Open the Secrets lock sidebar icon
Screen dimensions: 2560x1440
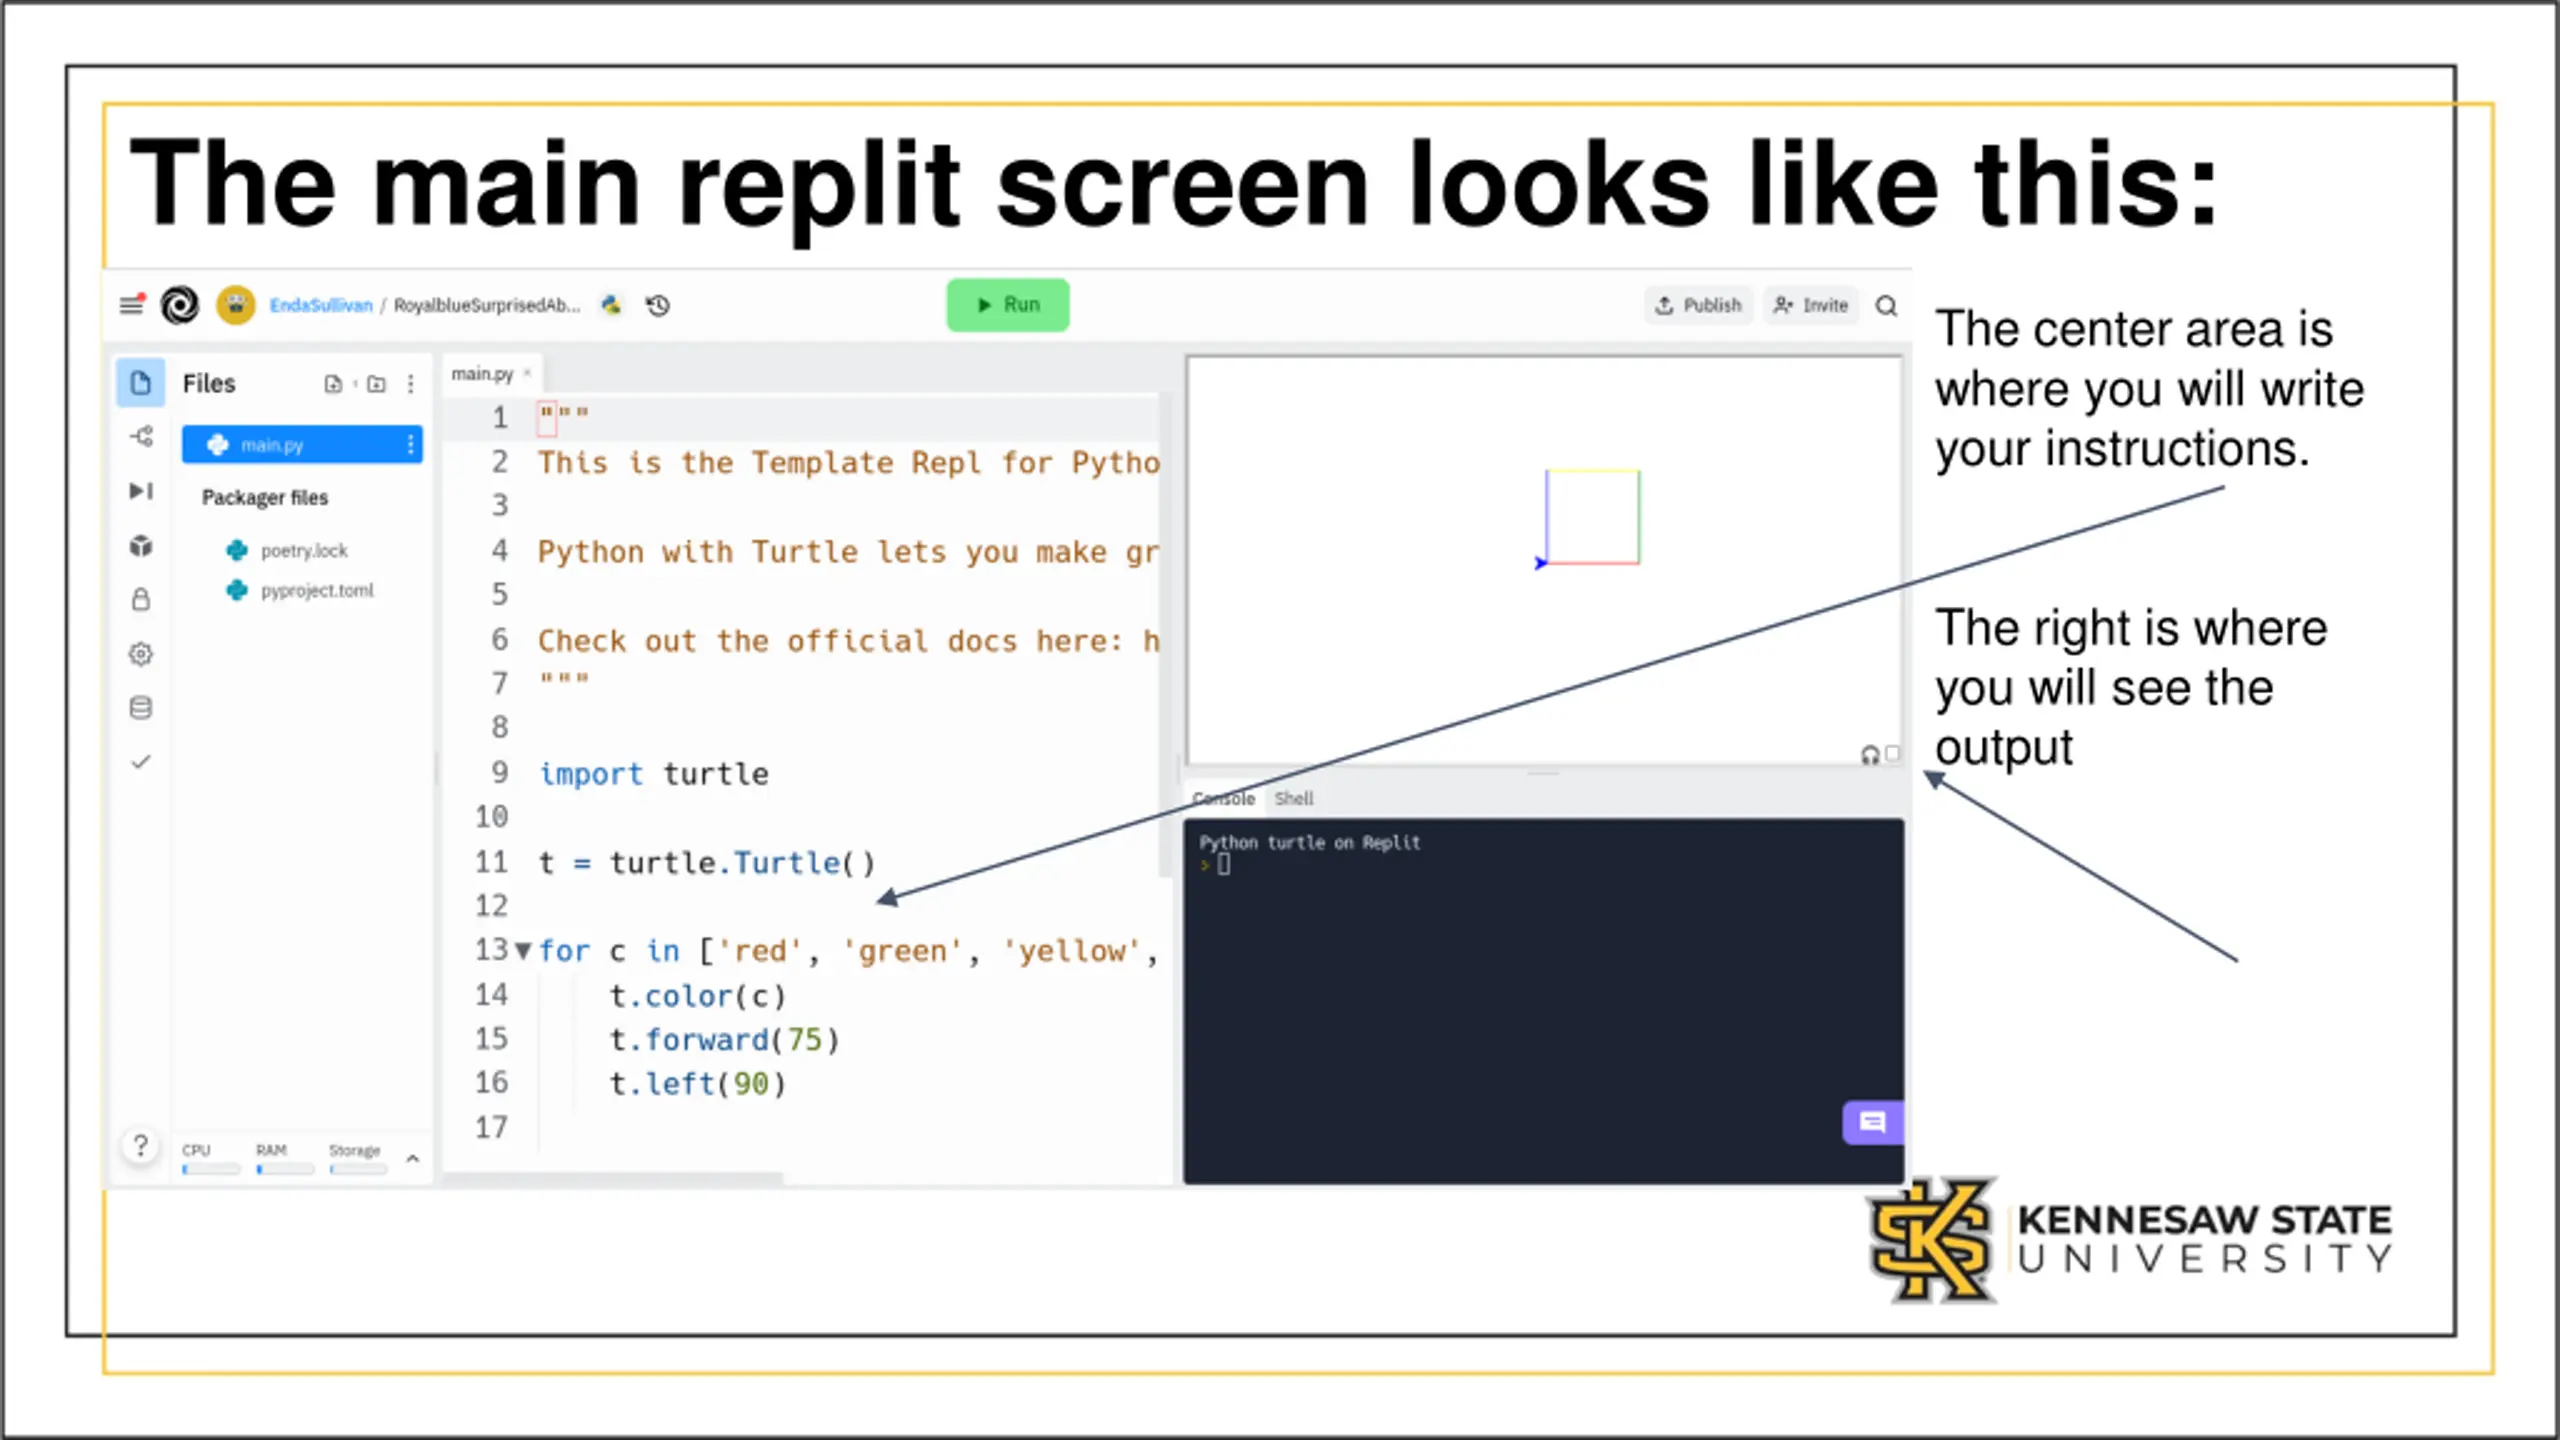141,599
